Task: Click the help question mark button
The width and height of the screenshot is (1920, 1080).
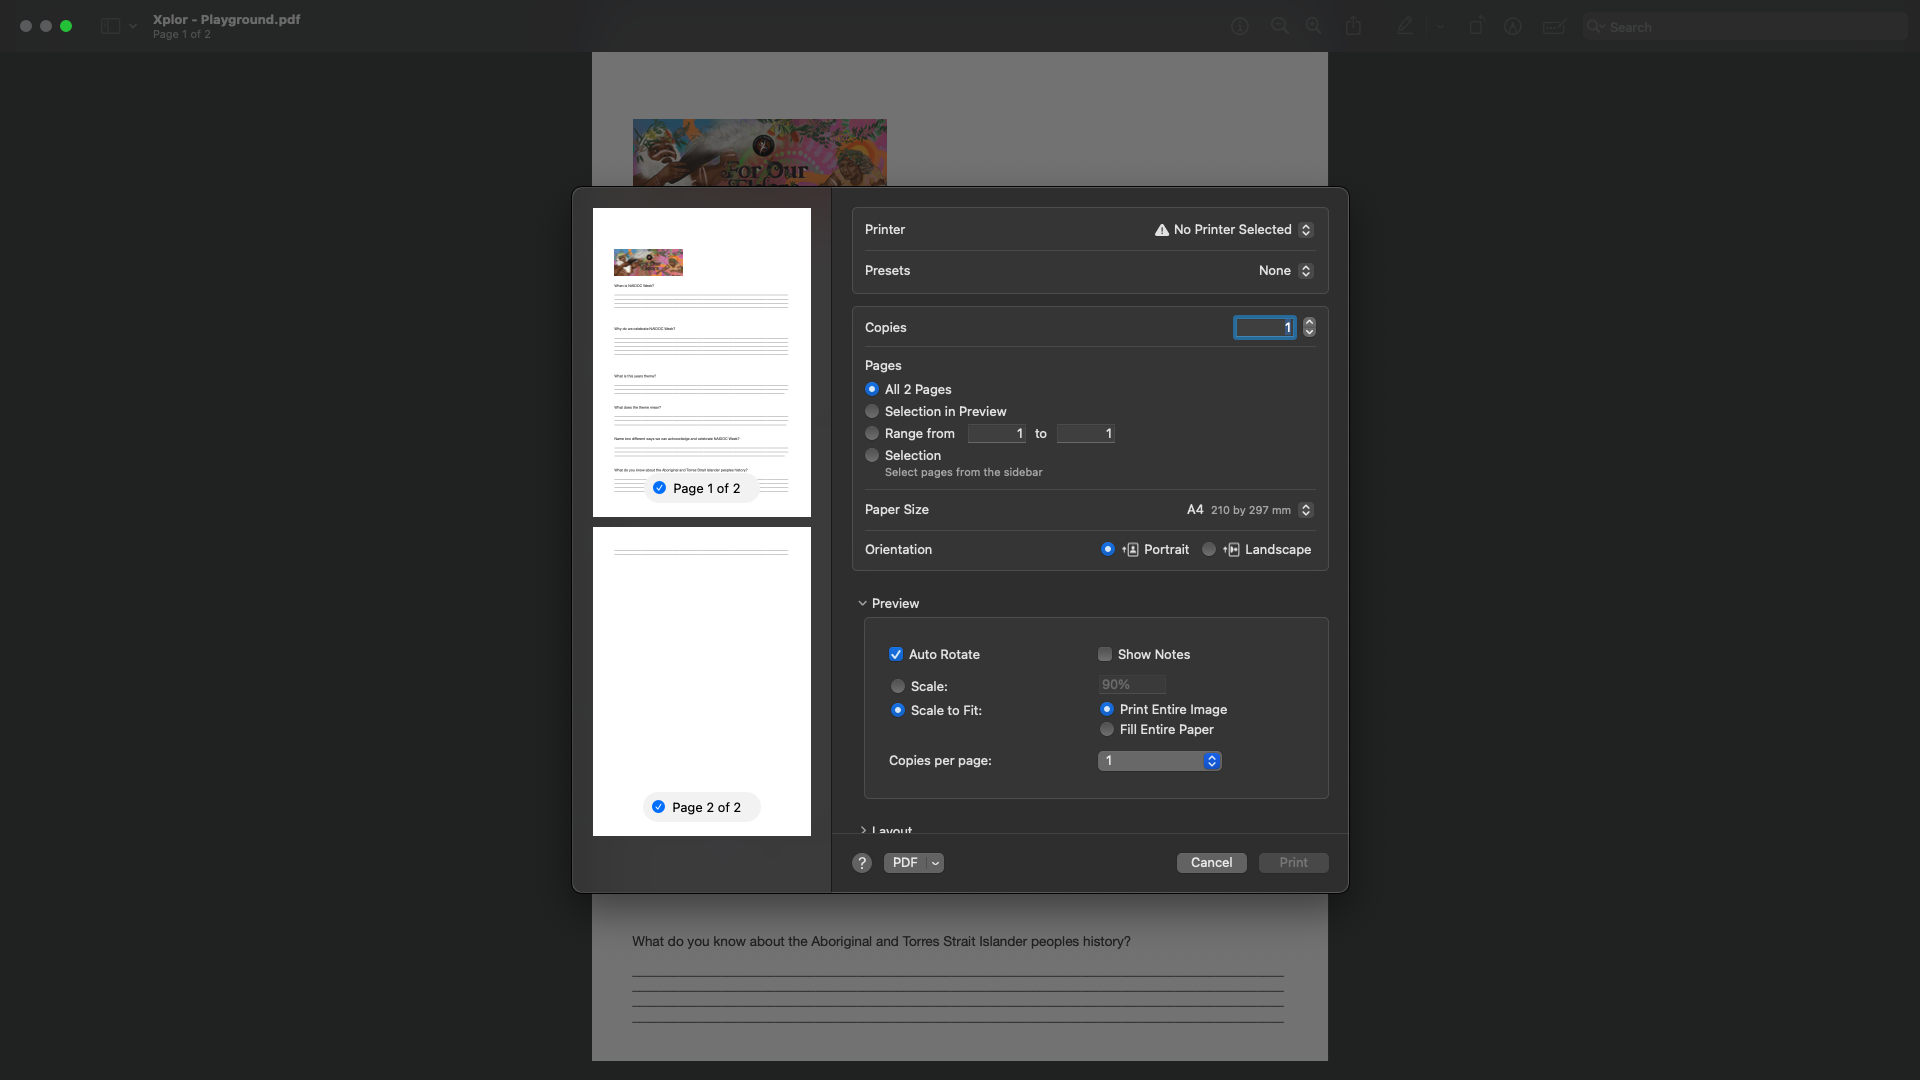Action: [x=861, y=862]
